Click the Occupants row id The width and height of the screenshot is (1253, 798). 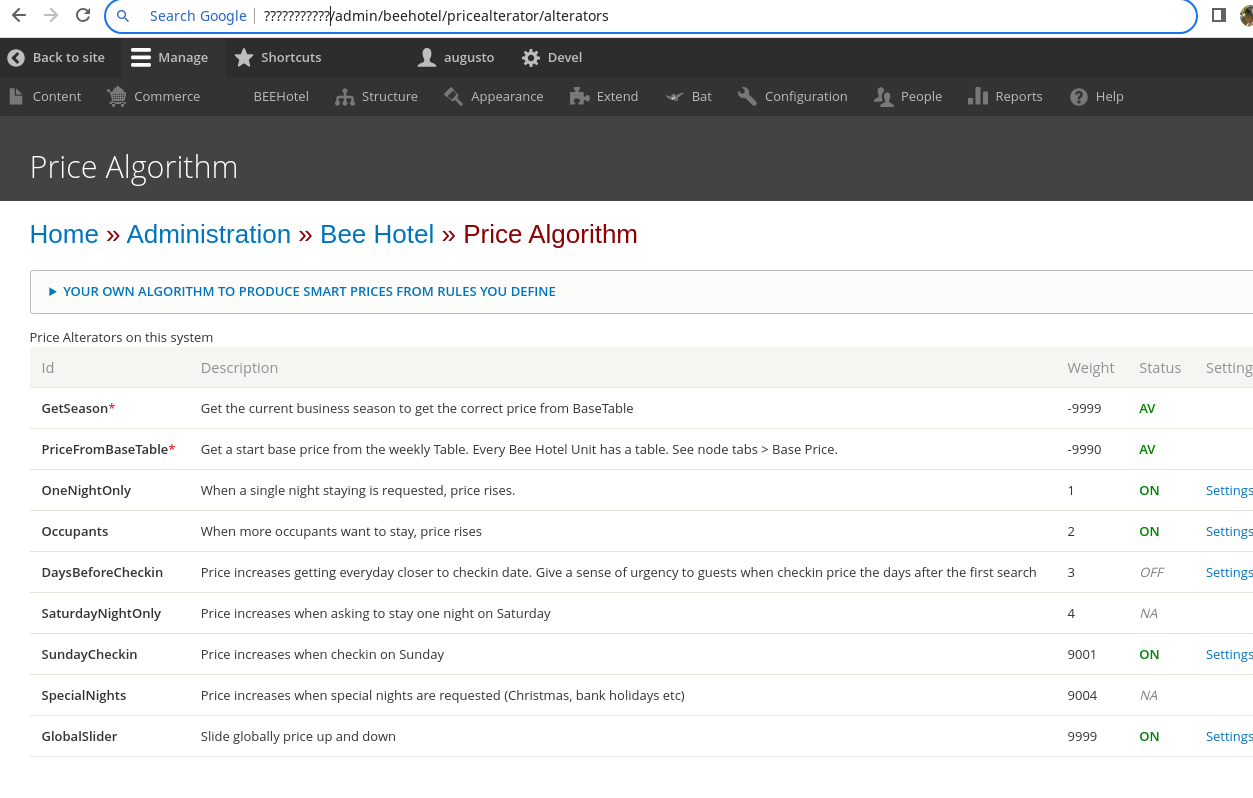coord(75,531)
